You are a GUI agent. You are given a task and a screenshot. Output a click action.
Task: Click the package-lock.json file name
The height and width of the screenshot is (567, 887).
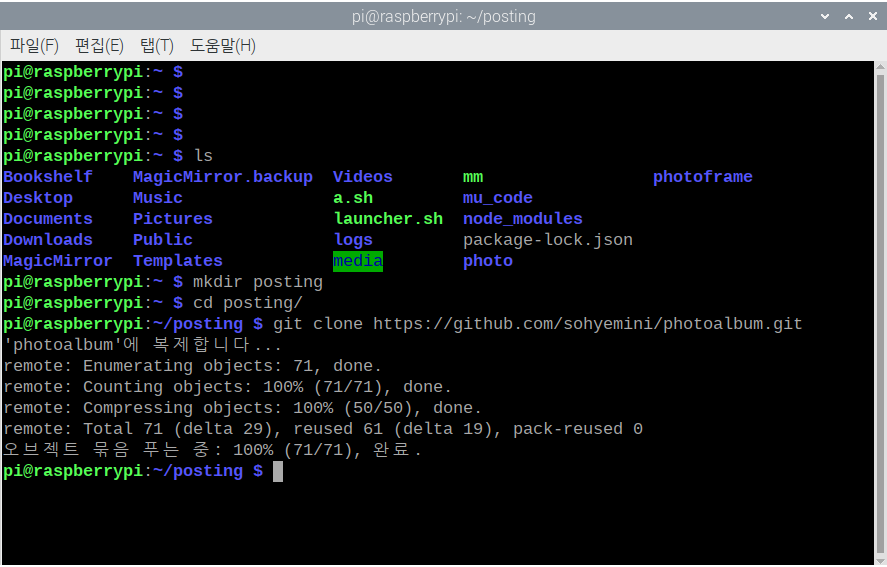(548, 240)
